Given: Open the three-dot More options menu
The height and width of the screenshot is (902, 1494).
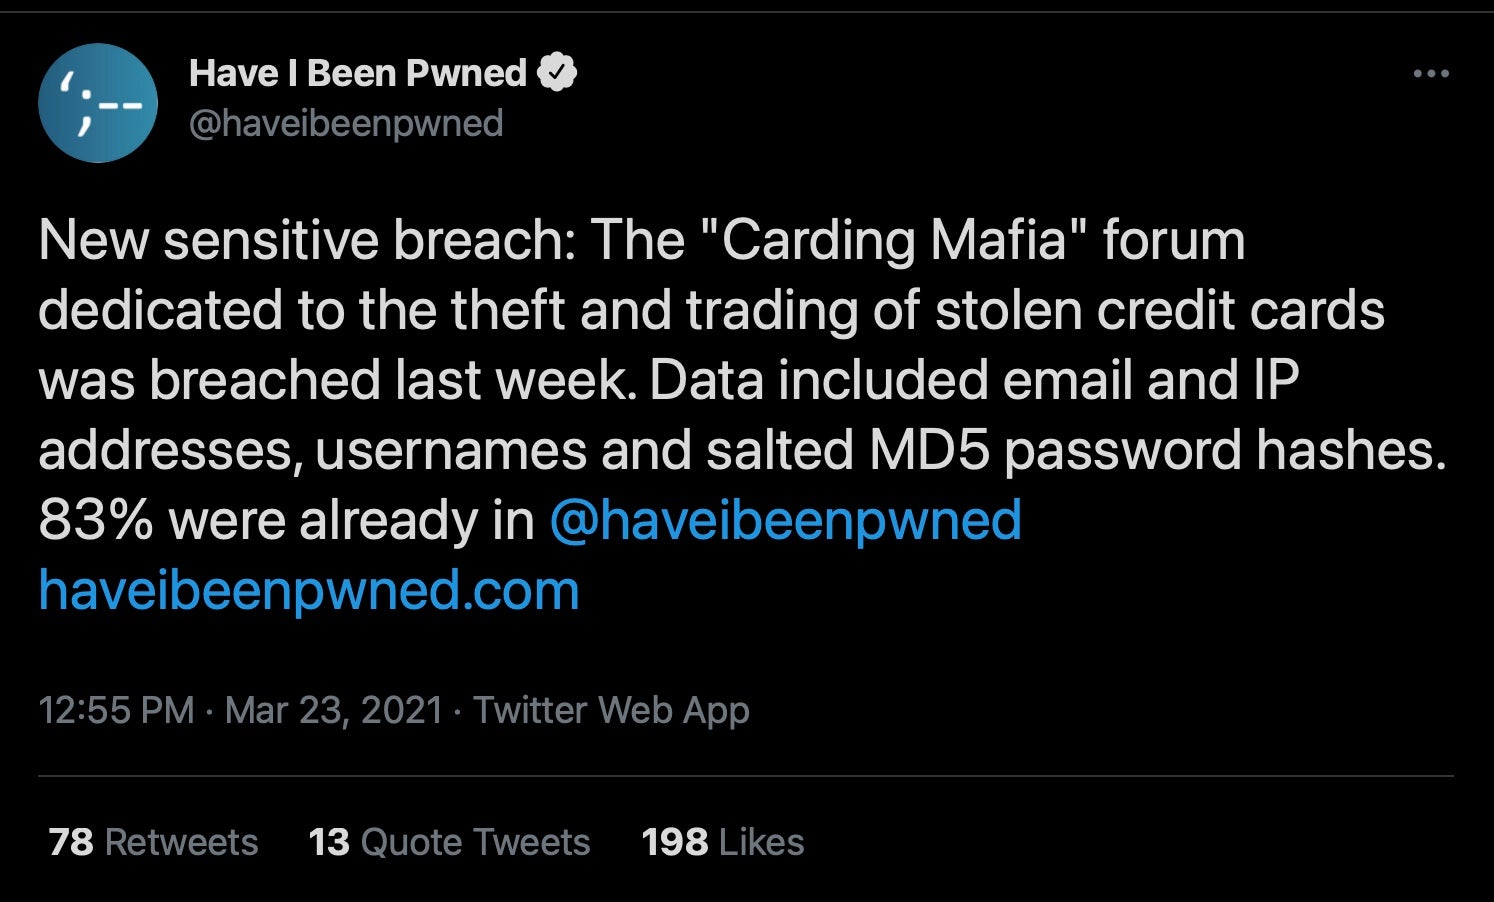Looking at the screenshot, I should (x=1431, y=74).
